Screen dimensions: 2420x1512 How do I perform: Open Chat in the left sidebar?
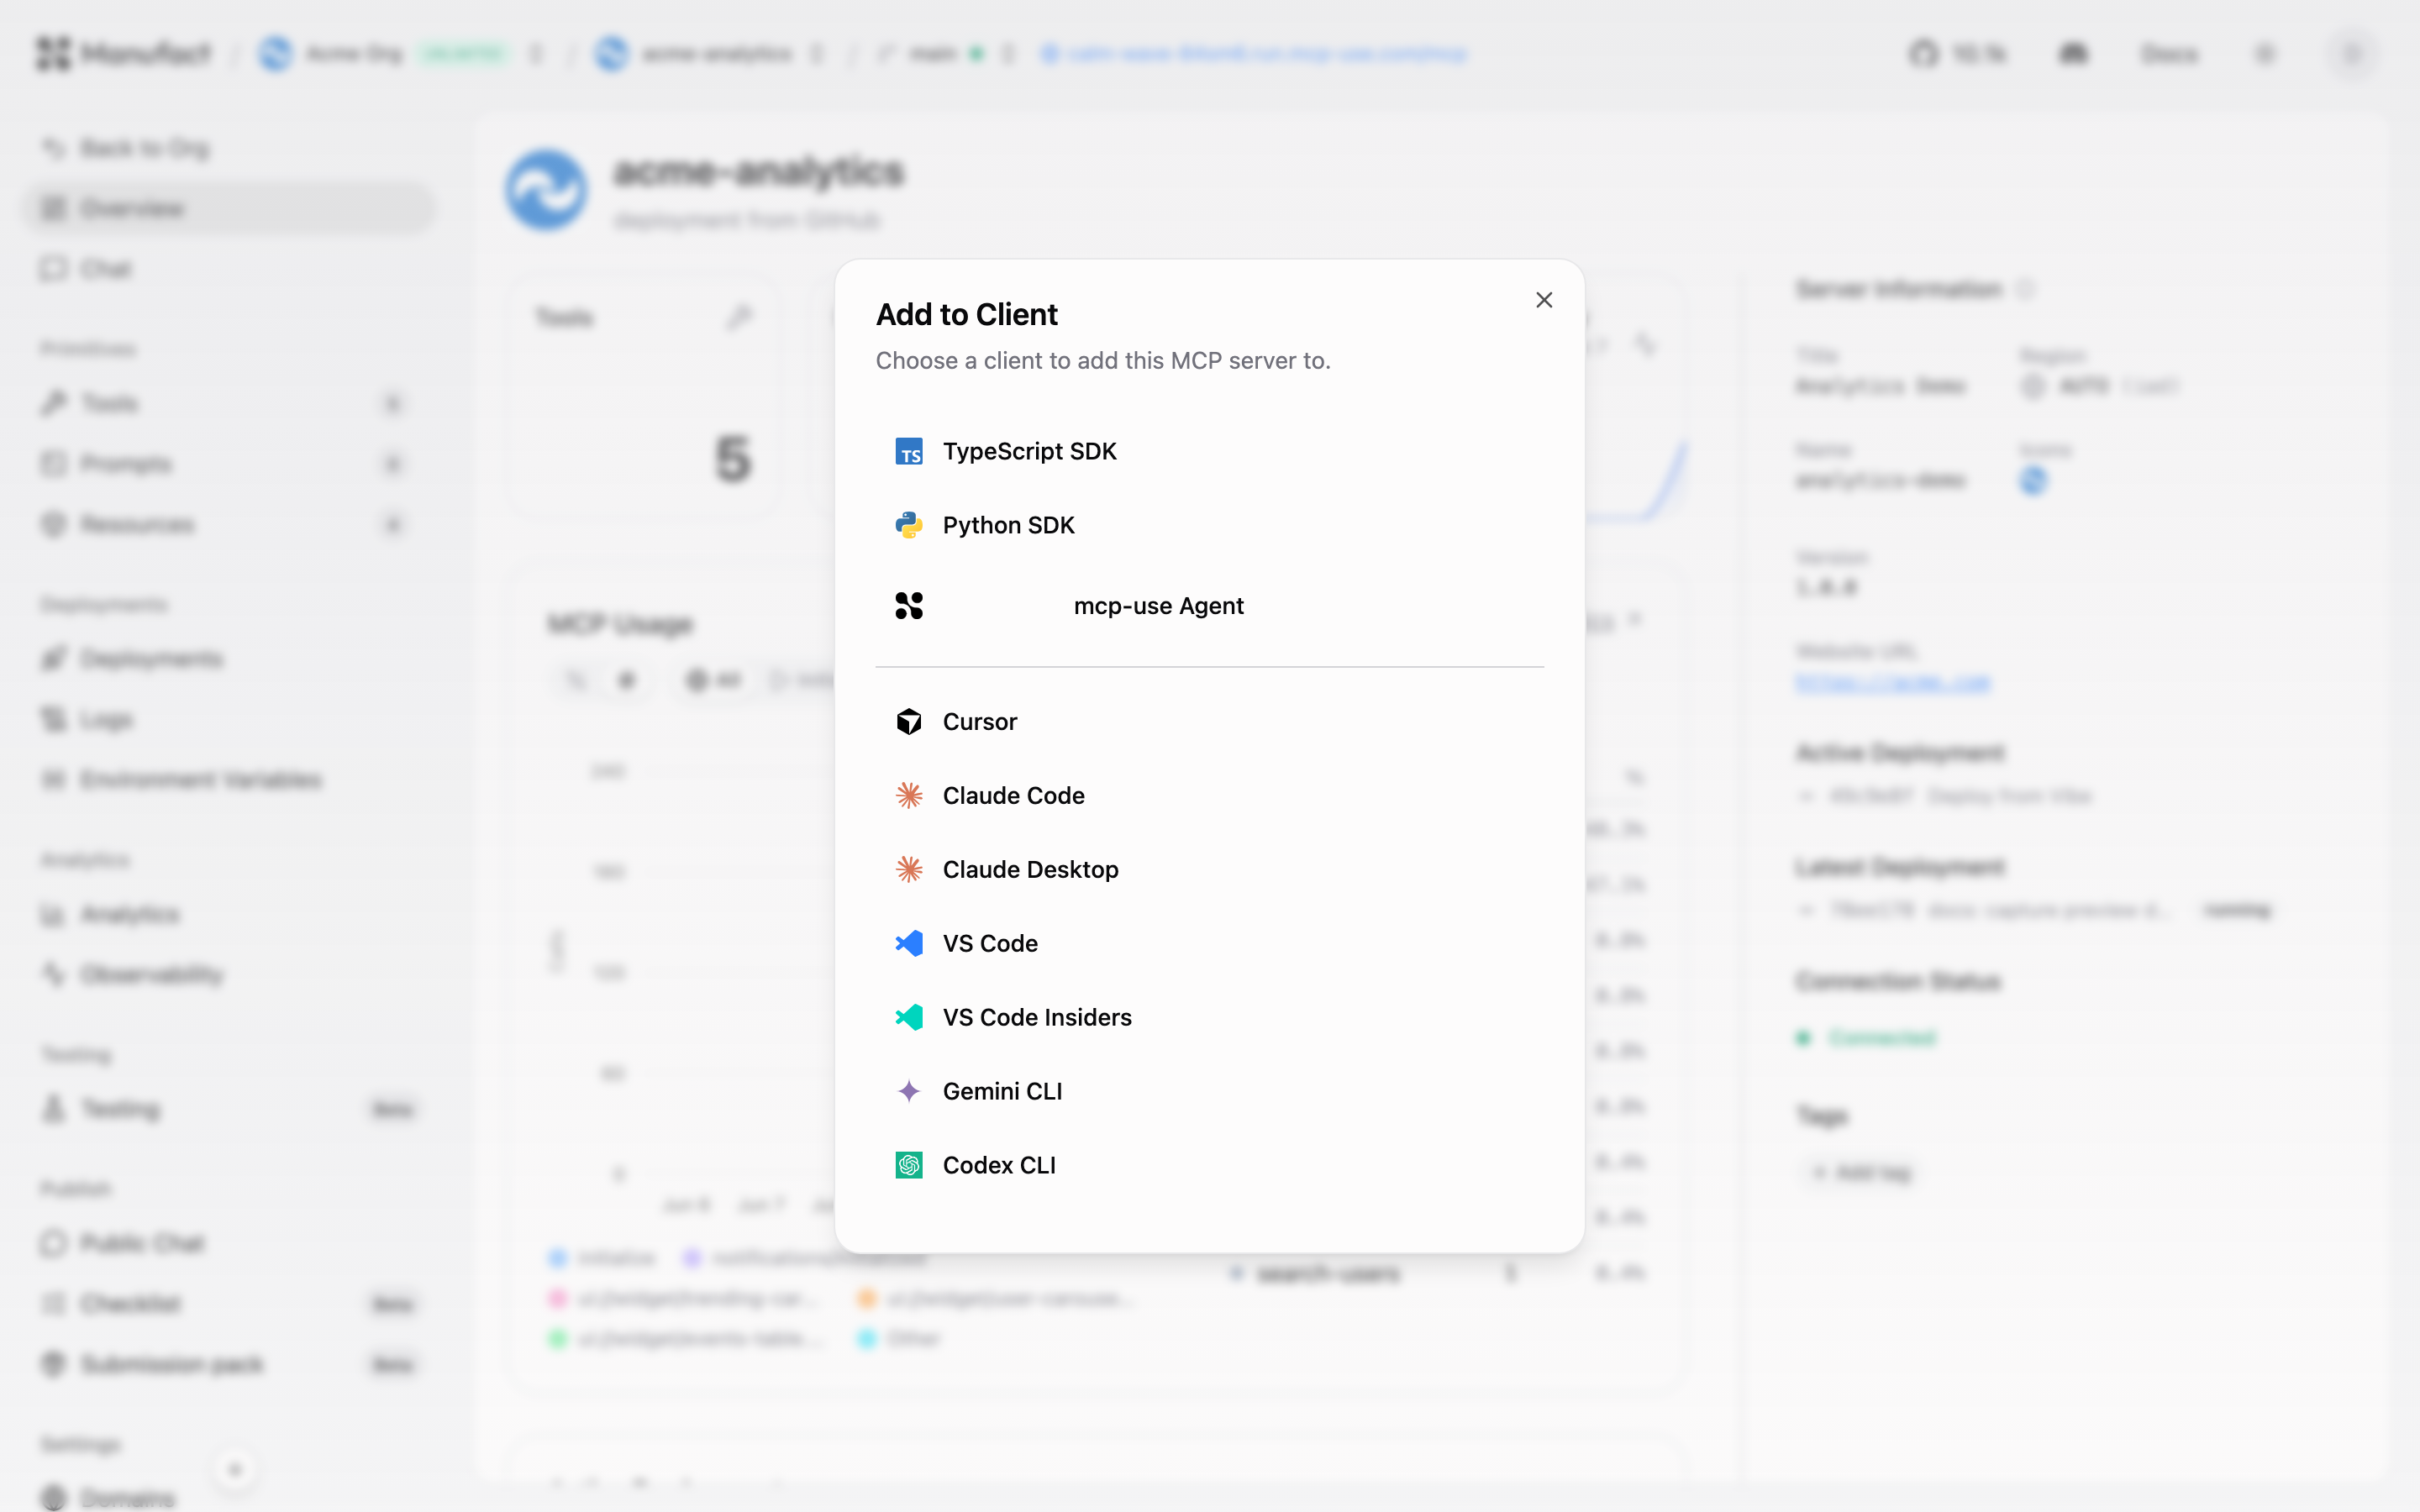[229, 269]
